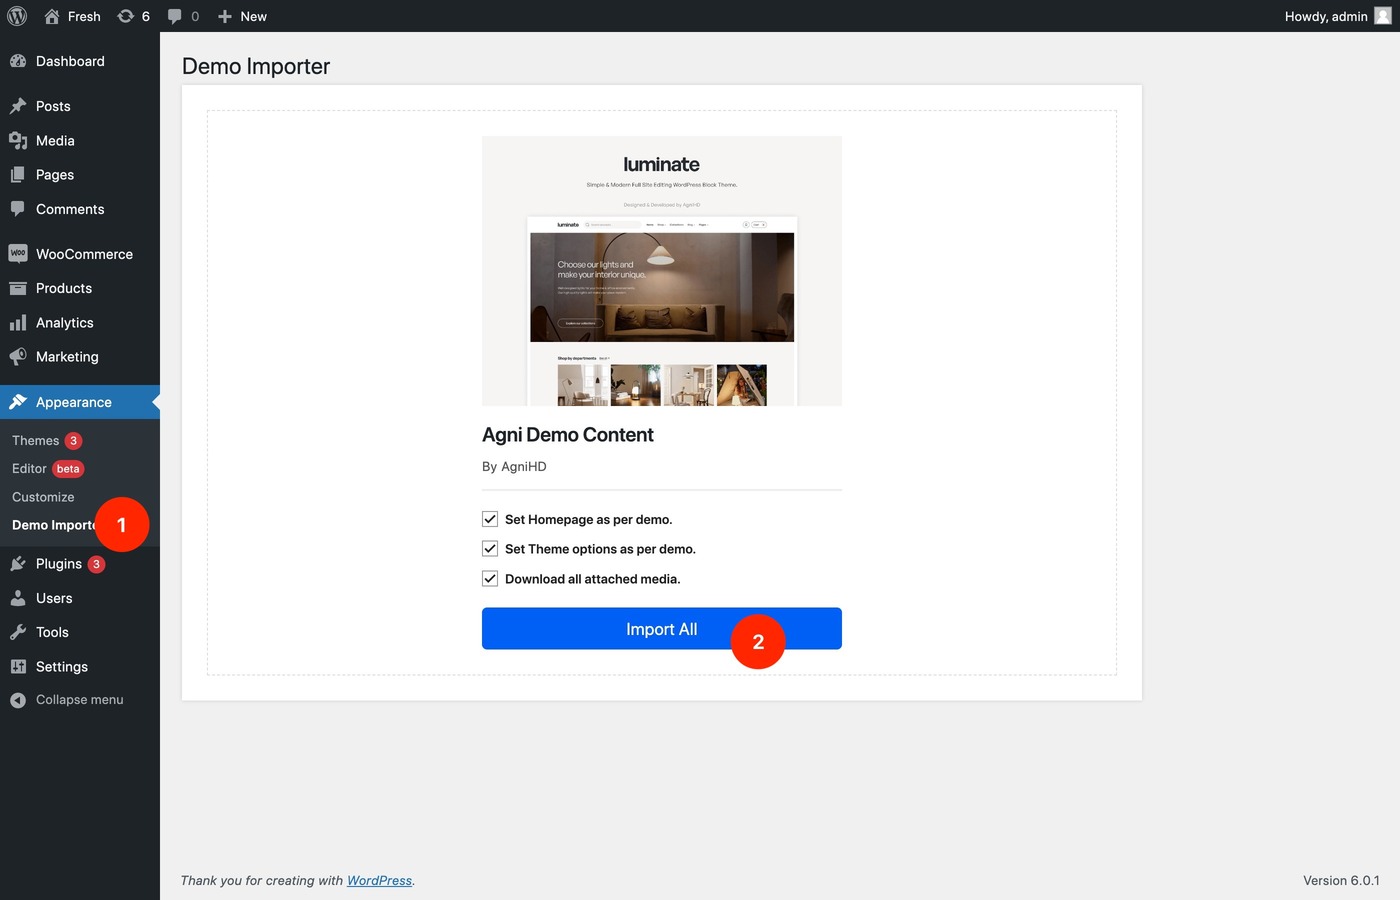Screen dimensions: 1400x900
Task: Open the Appearance brush icon
Action: (17, 401)
